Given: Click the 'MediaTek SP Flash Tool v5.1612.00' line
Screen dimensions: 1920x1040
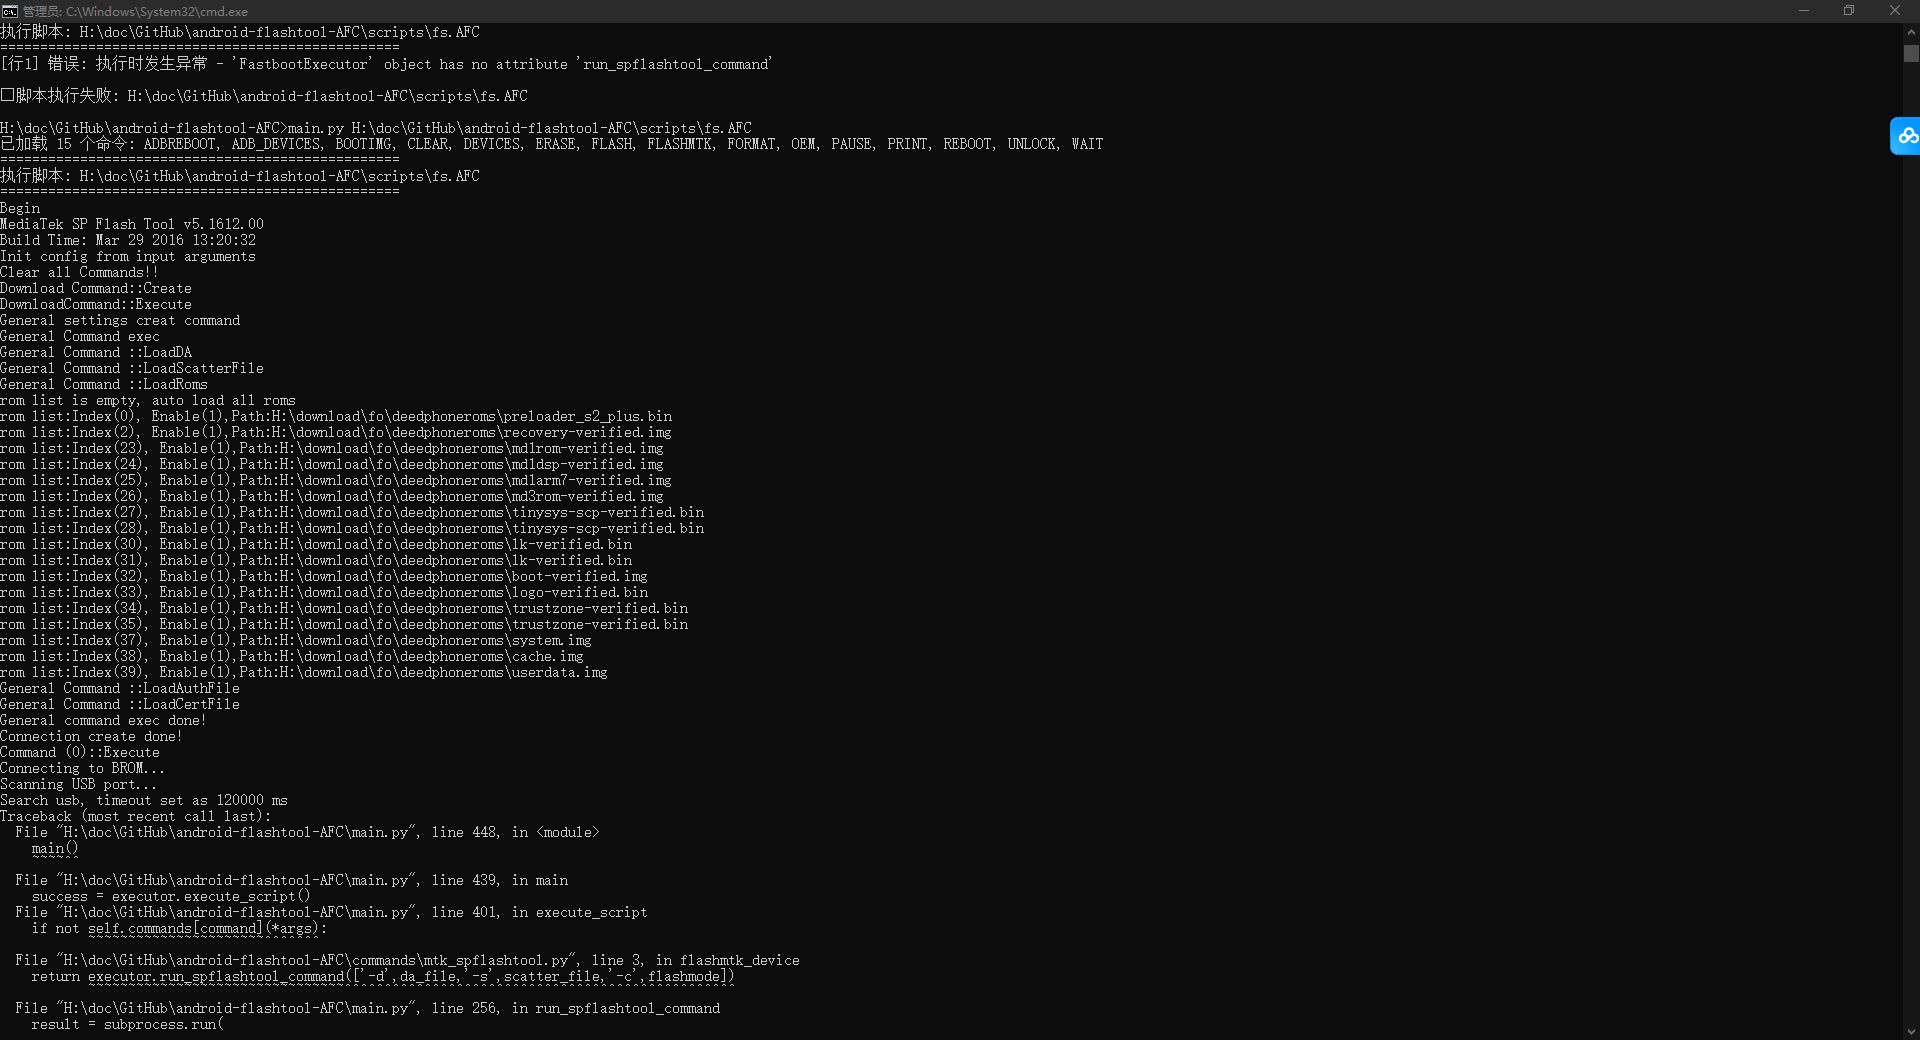Looking at the screenshot, I should click(132, 225).
